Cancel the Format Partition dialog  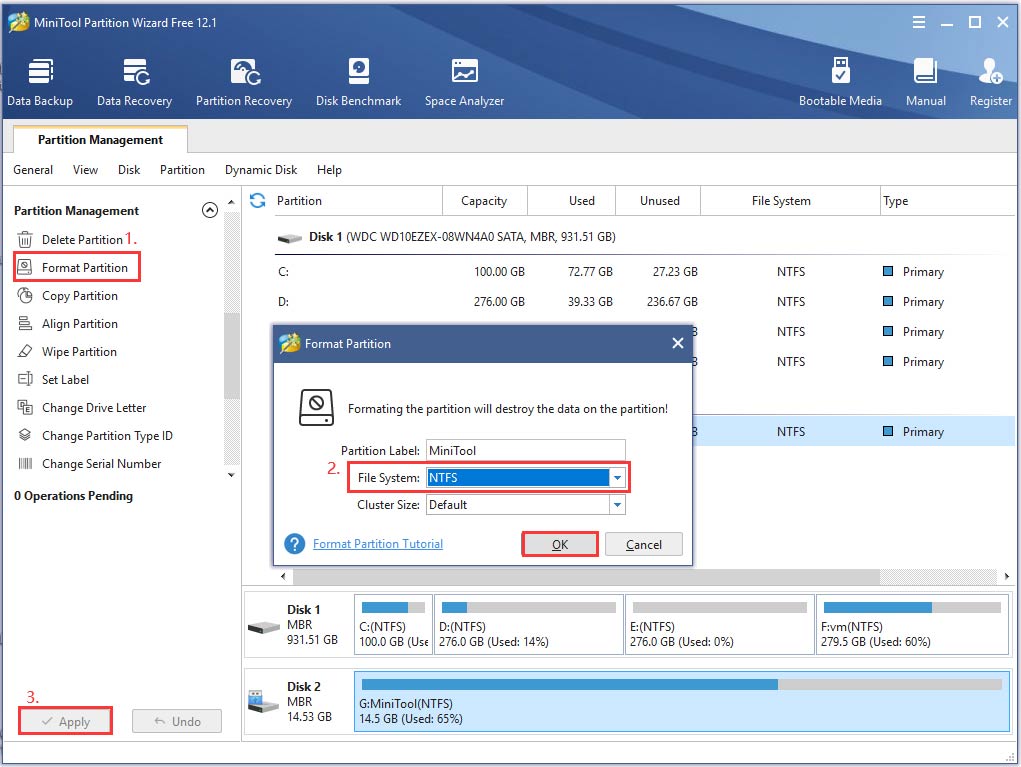[644, 544]
